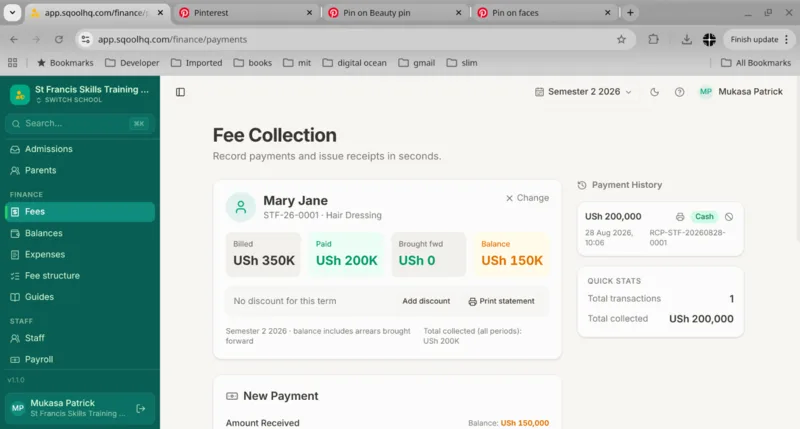Viewport: 800px width, 429px height.
Task: Switch to Pin on faces tab
Action: tap(543, 13)
